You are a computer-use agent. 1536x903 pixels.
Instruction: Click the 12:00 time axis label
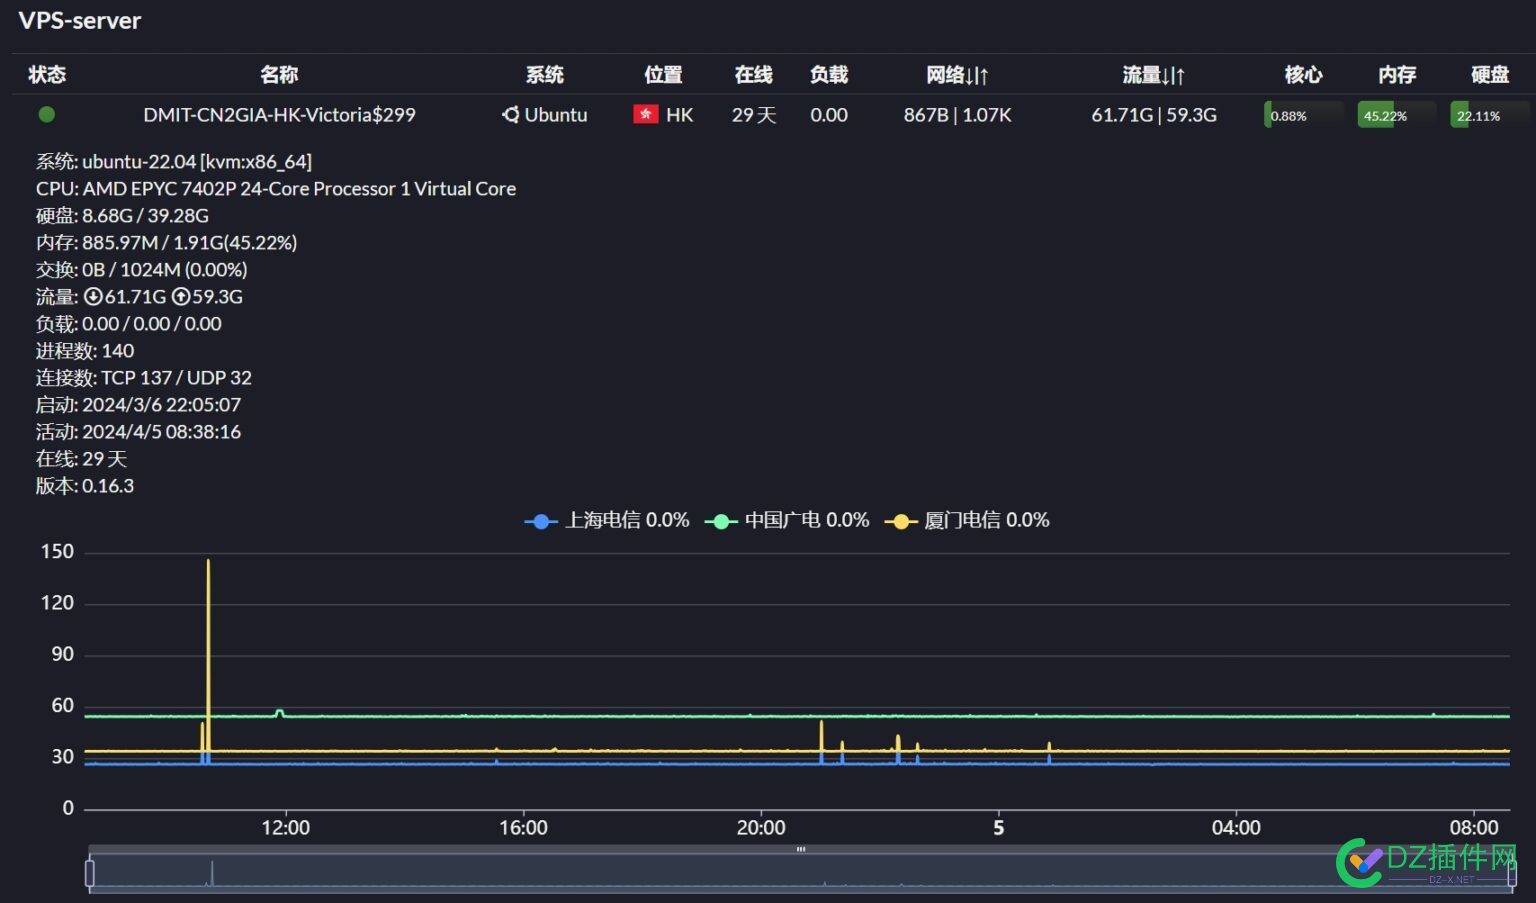[x=286, y=827]
